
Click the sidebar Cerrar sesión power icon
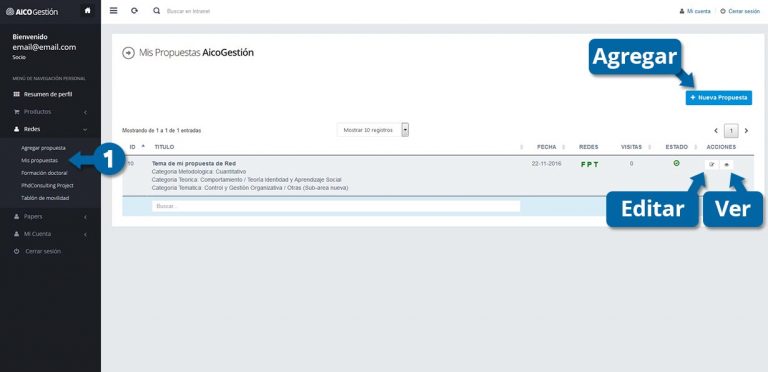click(x=16, y=251)
